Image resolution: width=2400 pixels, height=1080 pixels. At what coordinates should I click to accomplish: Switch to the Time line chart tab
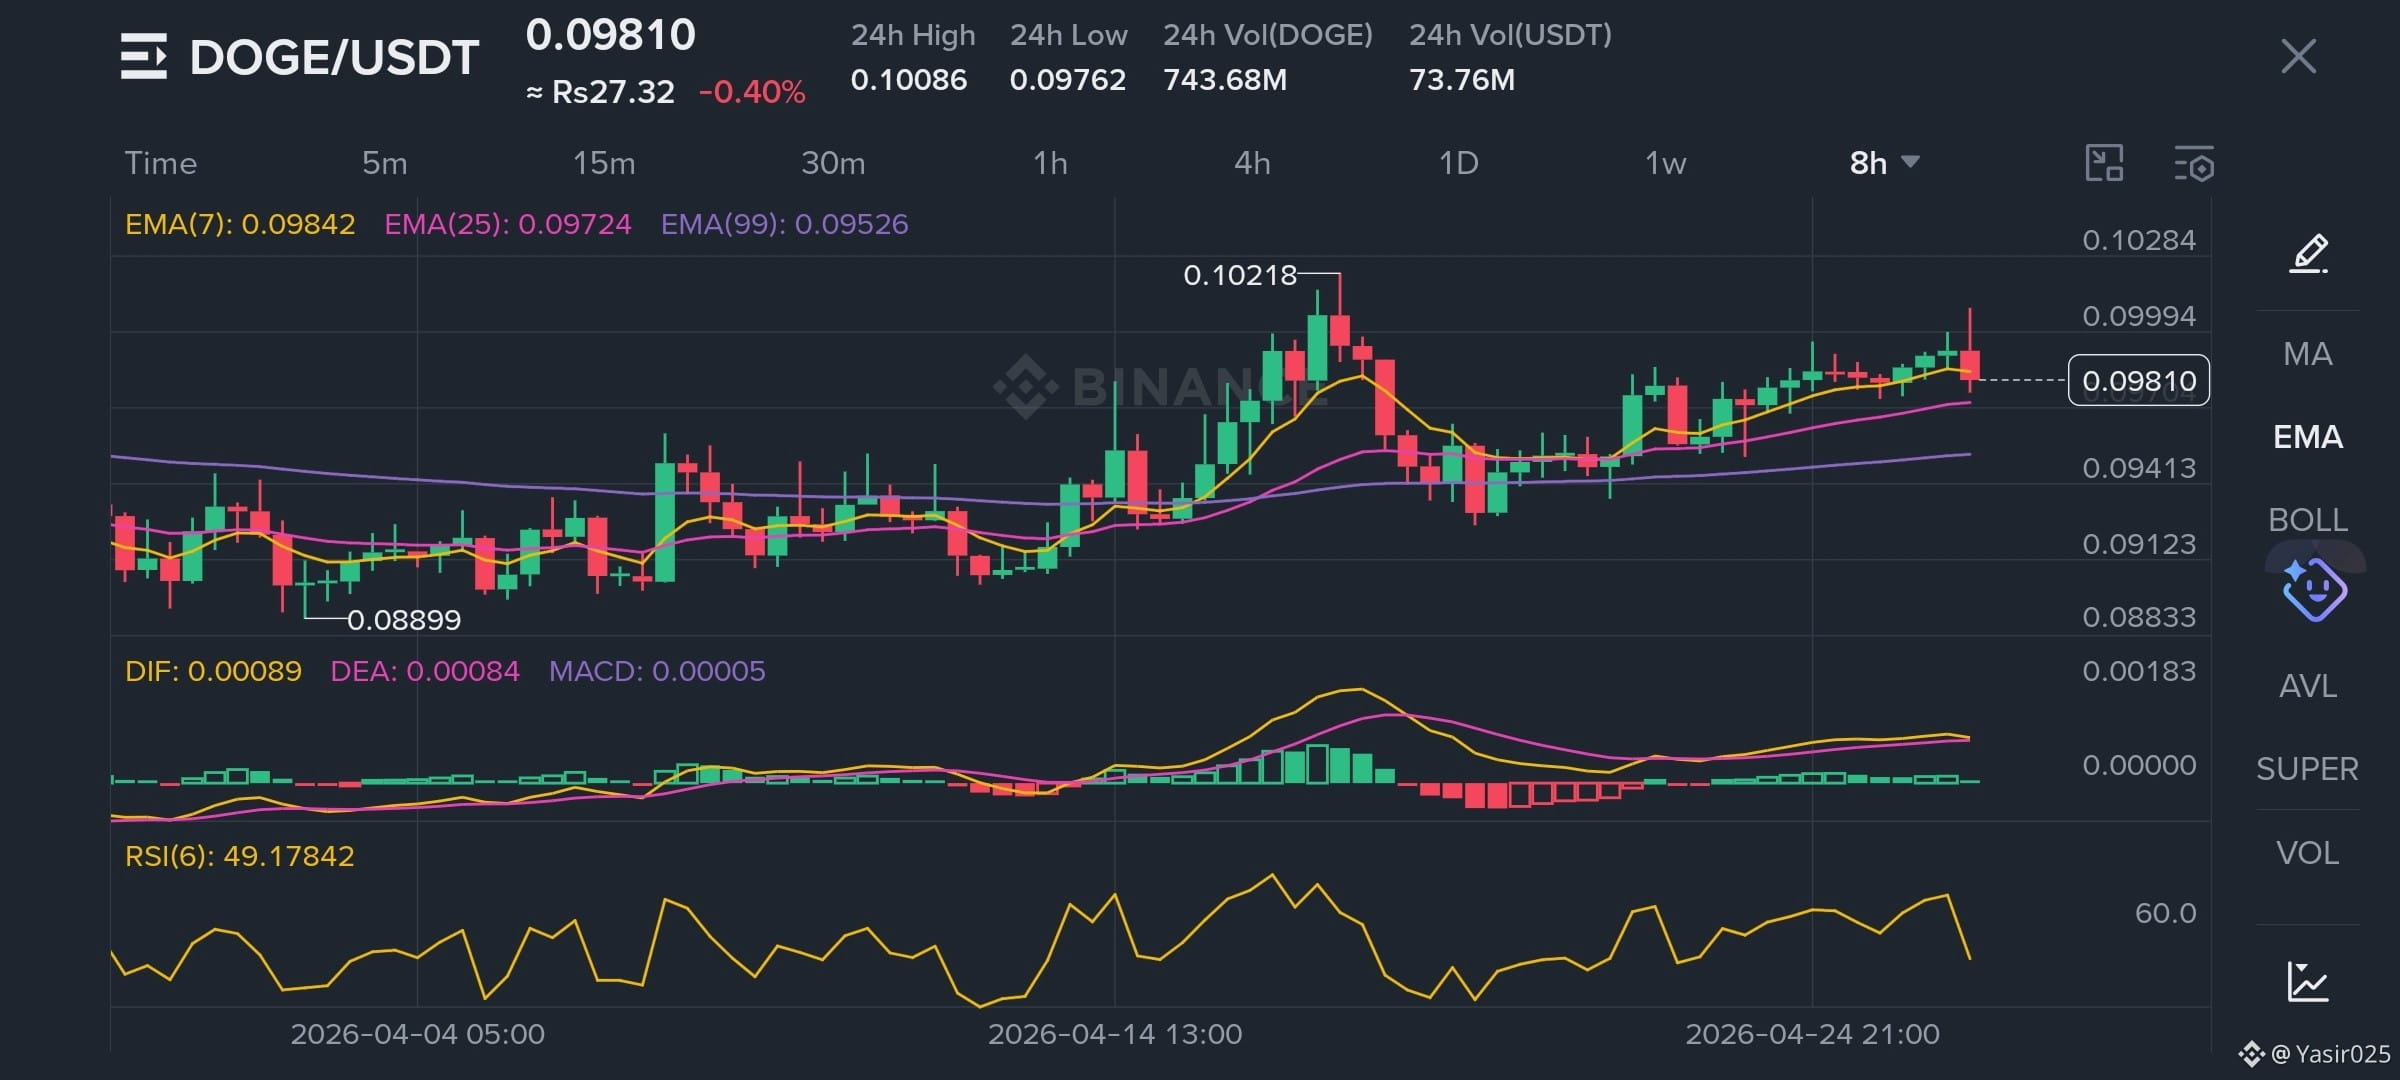[160, 163]
